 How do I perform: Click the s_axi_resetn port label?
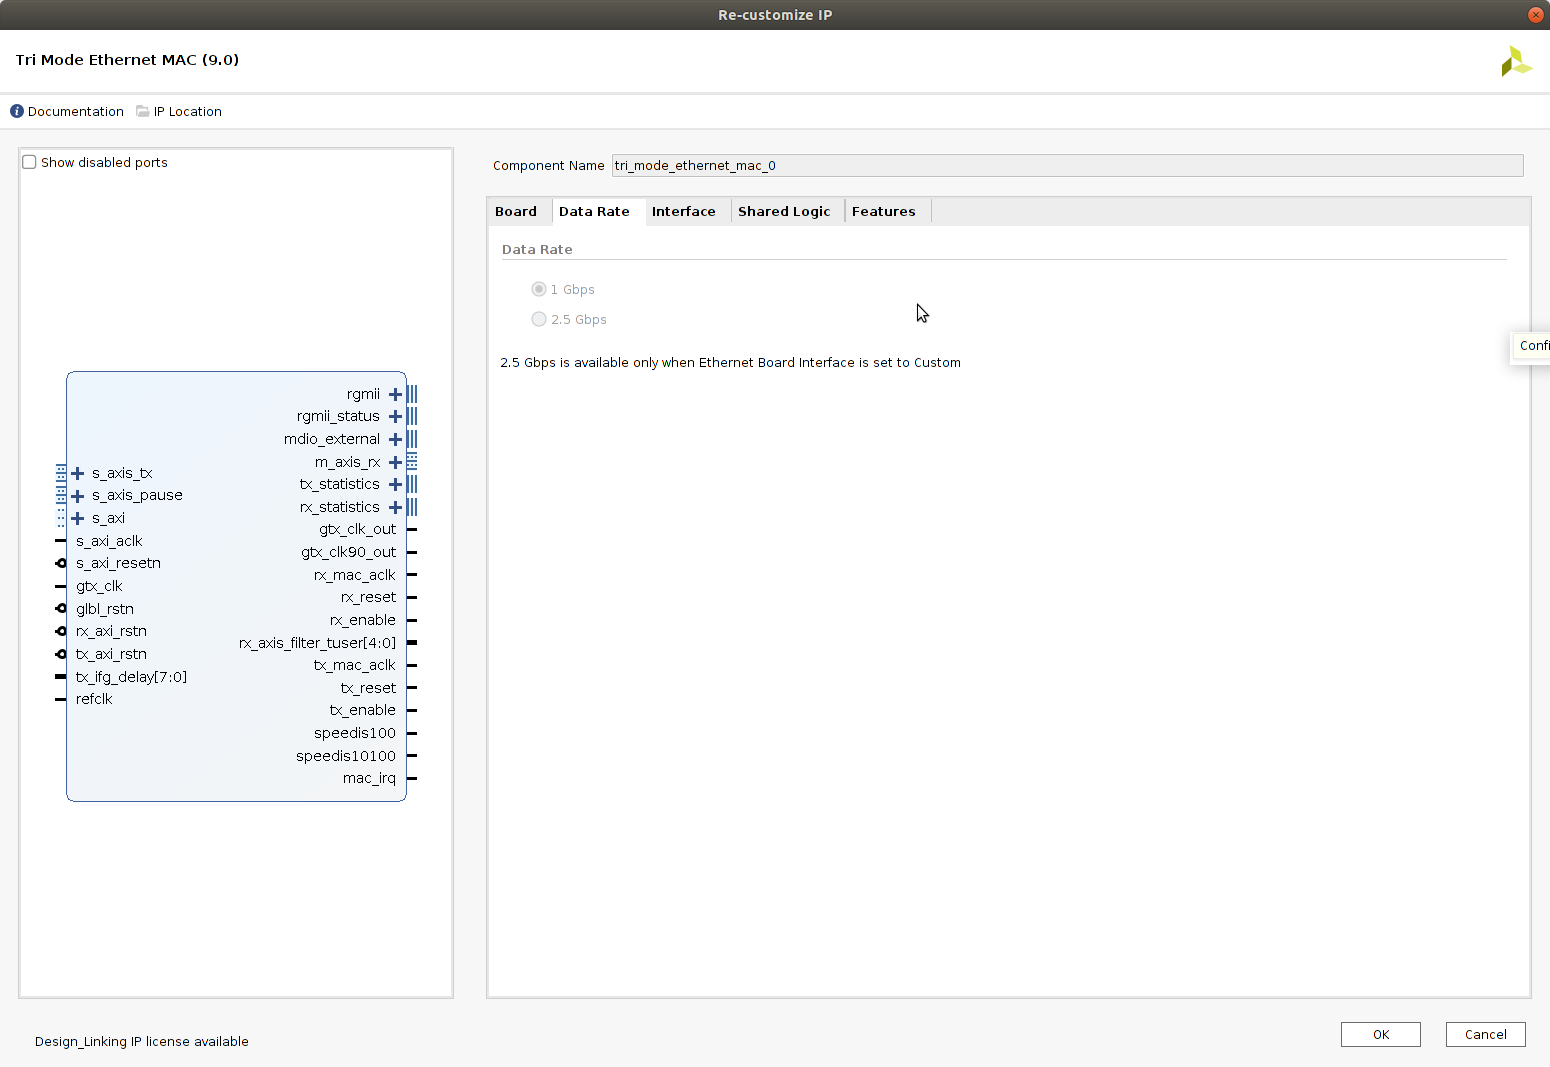point(118,563)
